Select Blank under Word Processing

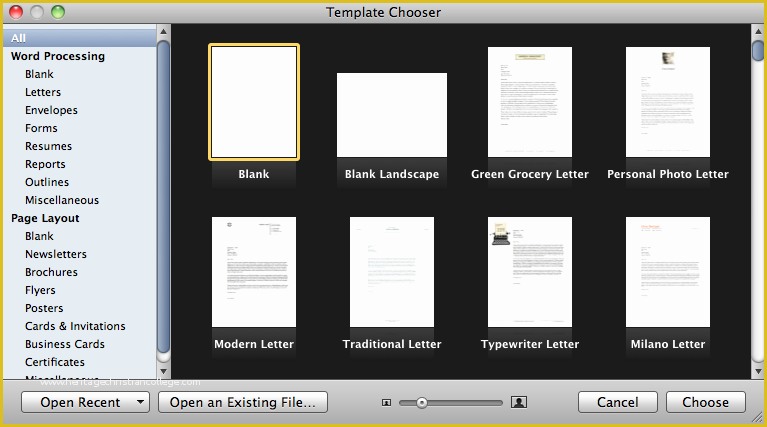[x=39, y=74]
